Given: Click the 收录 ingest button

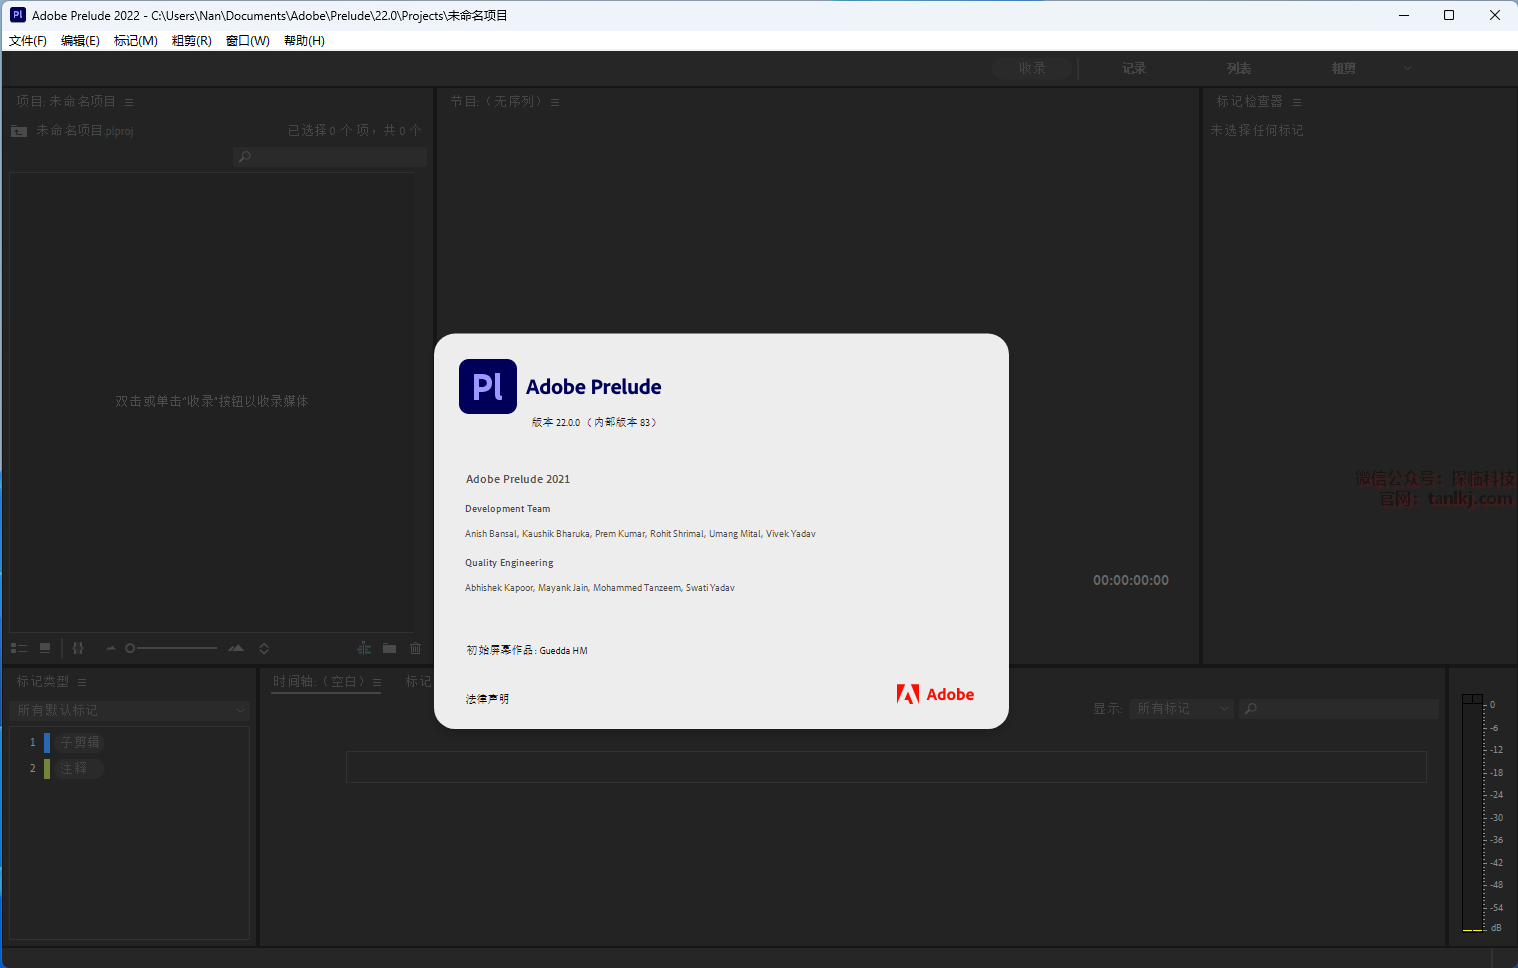Looking at the screenshot, I should click(1032, 68).
